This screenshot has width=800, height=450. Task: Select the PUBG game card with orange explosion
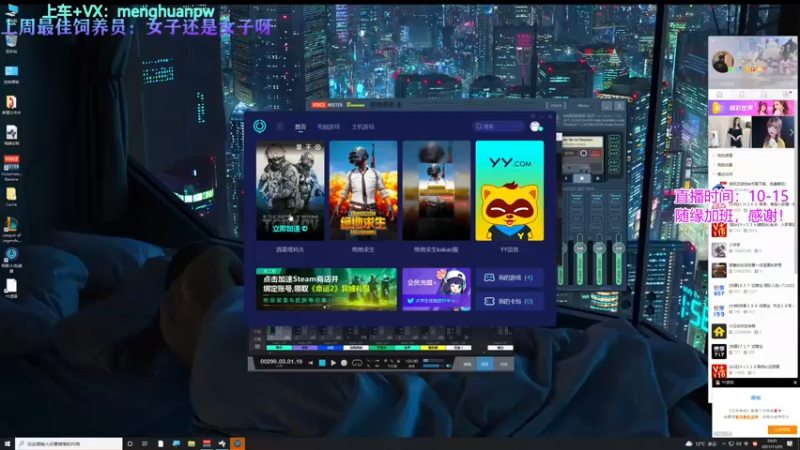pyautogui.click(x=363, y=191)
